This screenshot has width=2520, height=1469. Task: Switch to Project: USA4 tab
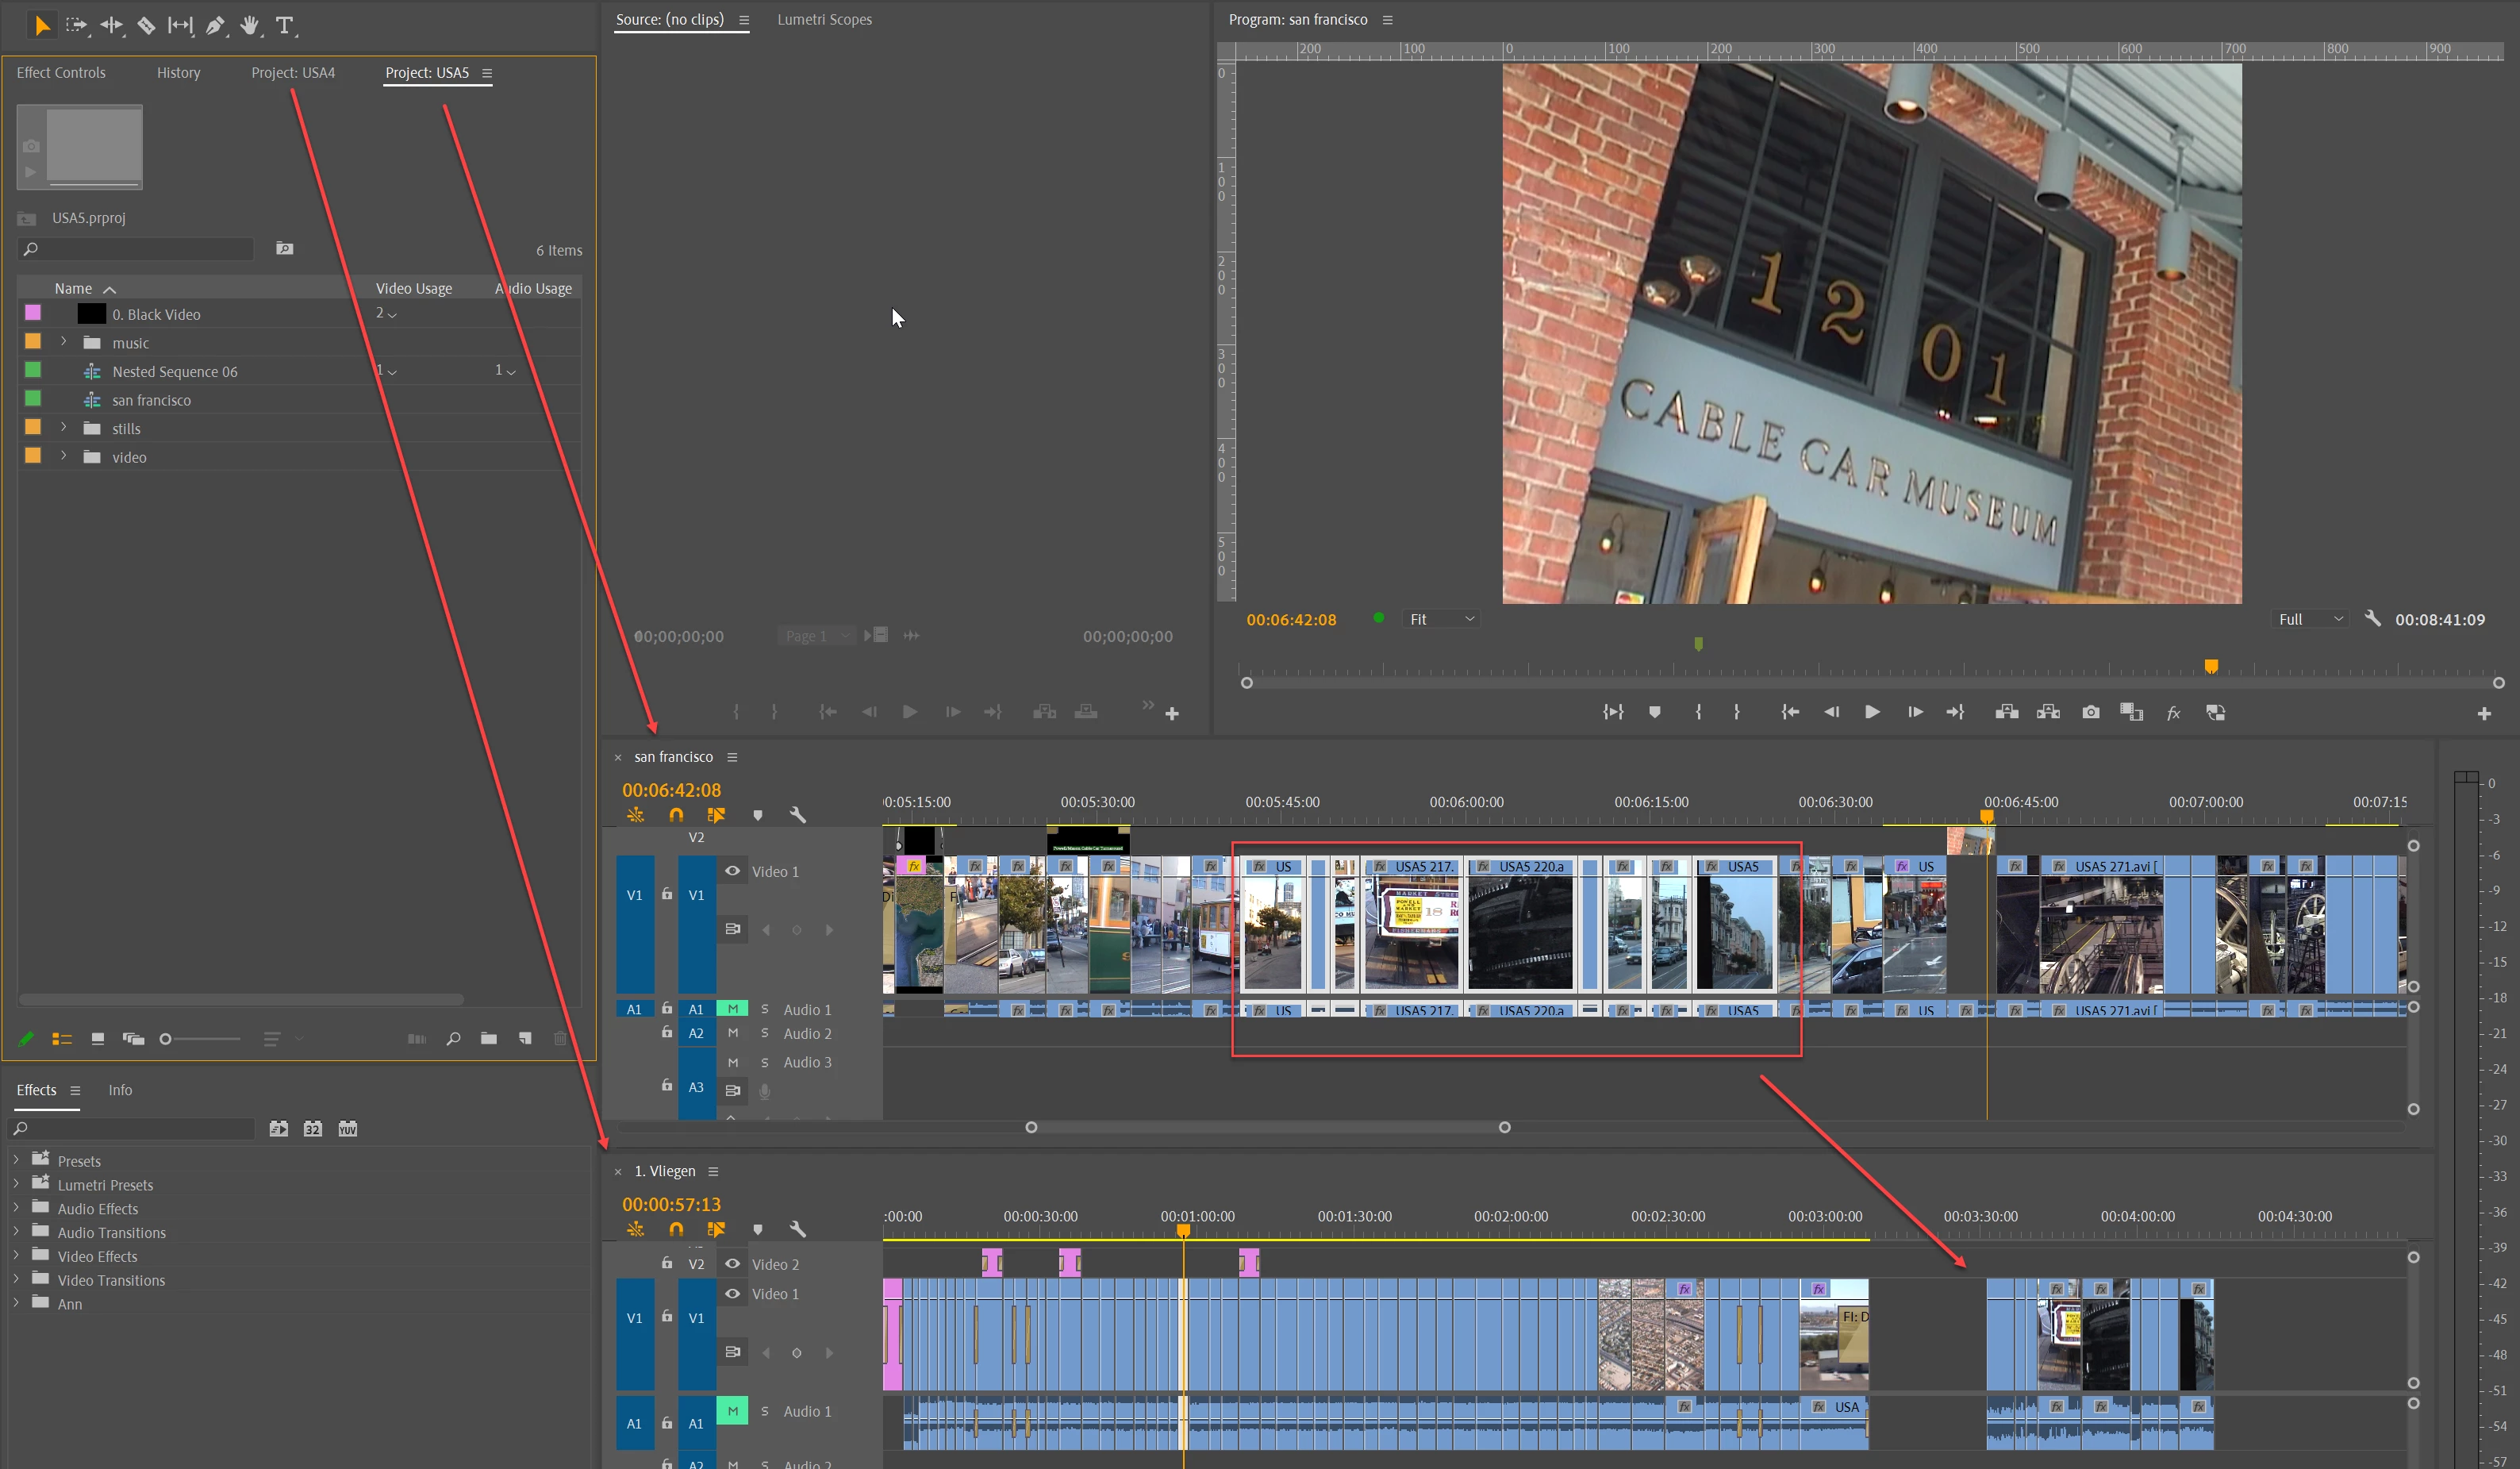coord(293,72)
